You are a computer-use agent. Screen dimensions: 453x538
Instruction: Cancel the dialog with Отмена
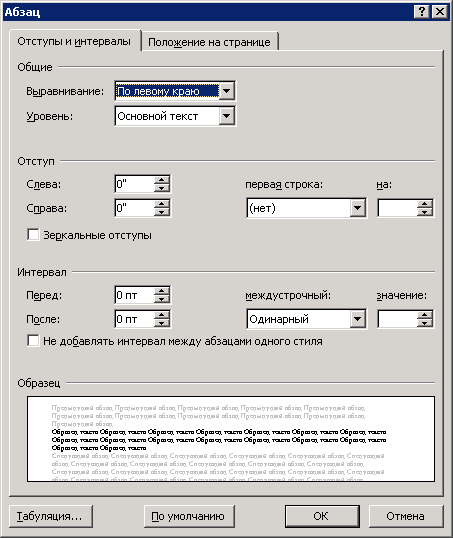406,516
